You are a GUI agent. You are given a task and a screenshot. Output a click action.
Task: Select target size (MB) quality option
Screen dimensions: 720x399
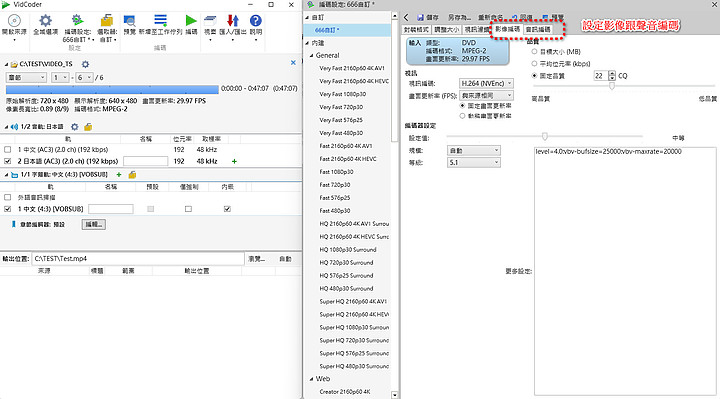tap(534, 51)
